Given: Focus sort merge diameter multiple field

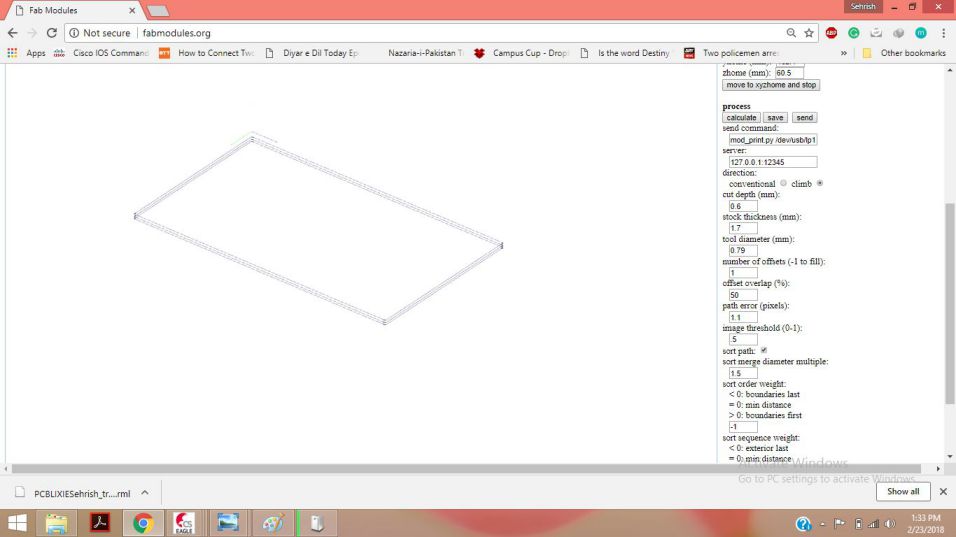Looking at the screenshot, I should (x=743, y=373).
